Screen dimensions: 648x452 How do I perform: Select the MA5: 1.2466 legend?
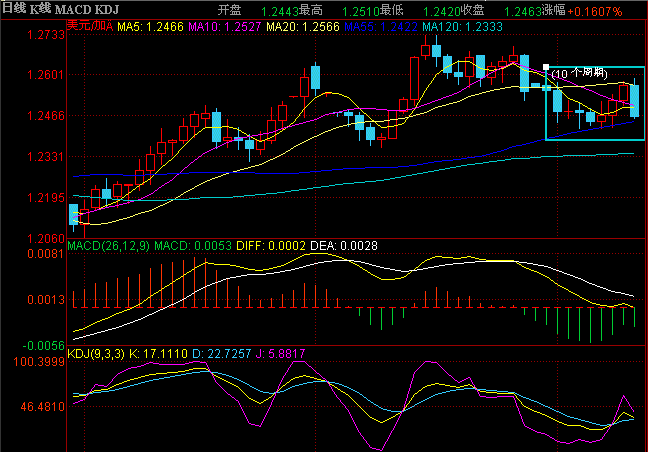click(150, 27)
